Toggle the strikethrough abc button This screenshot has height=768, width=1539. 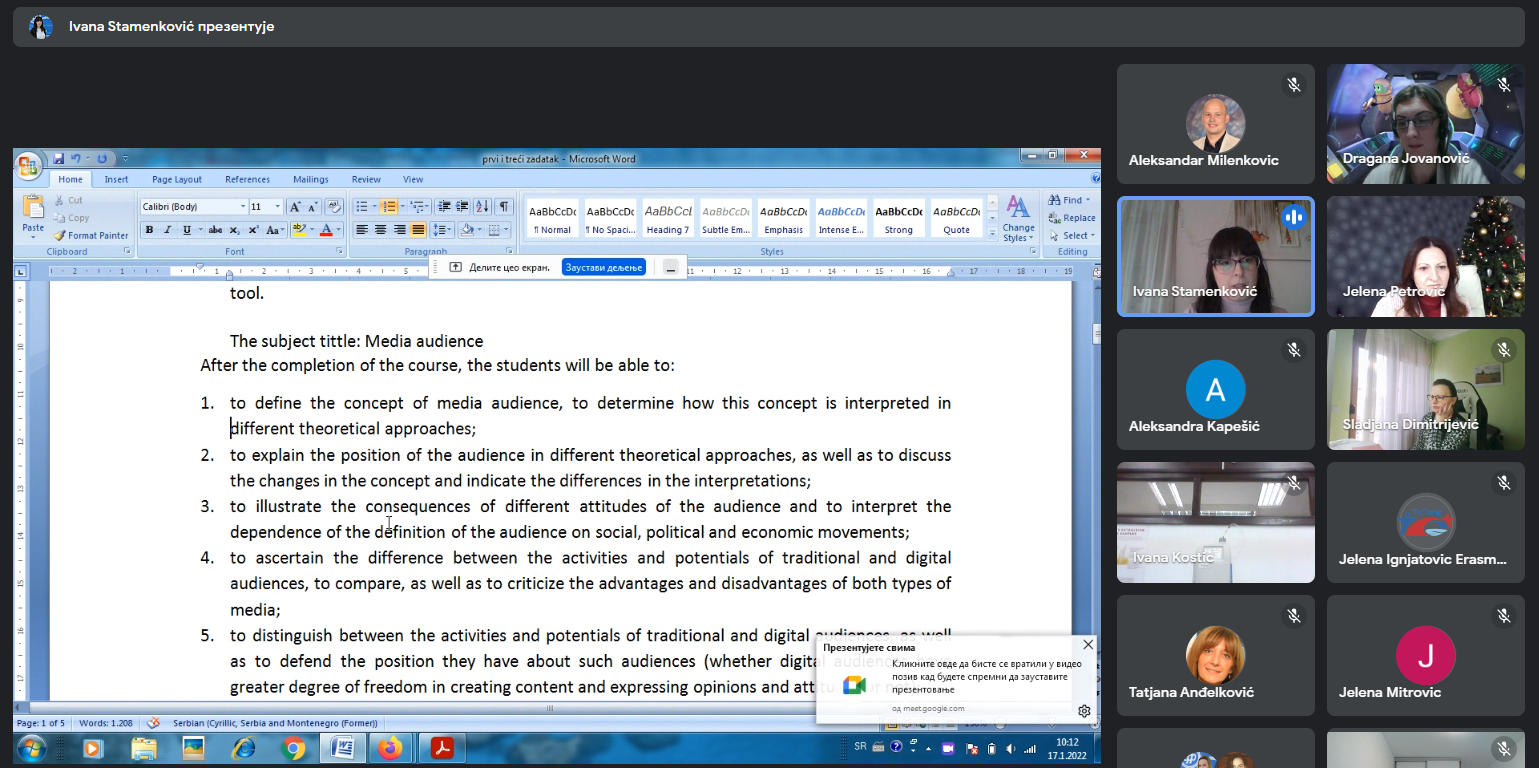(x=215, y=230)
